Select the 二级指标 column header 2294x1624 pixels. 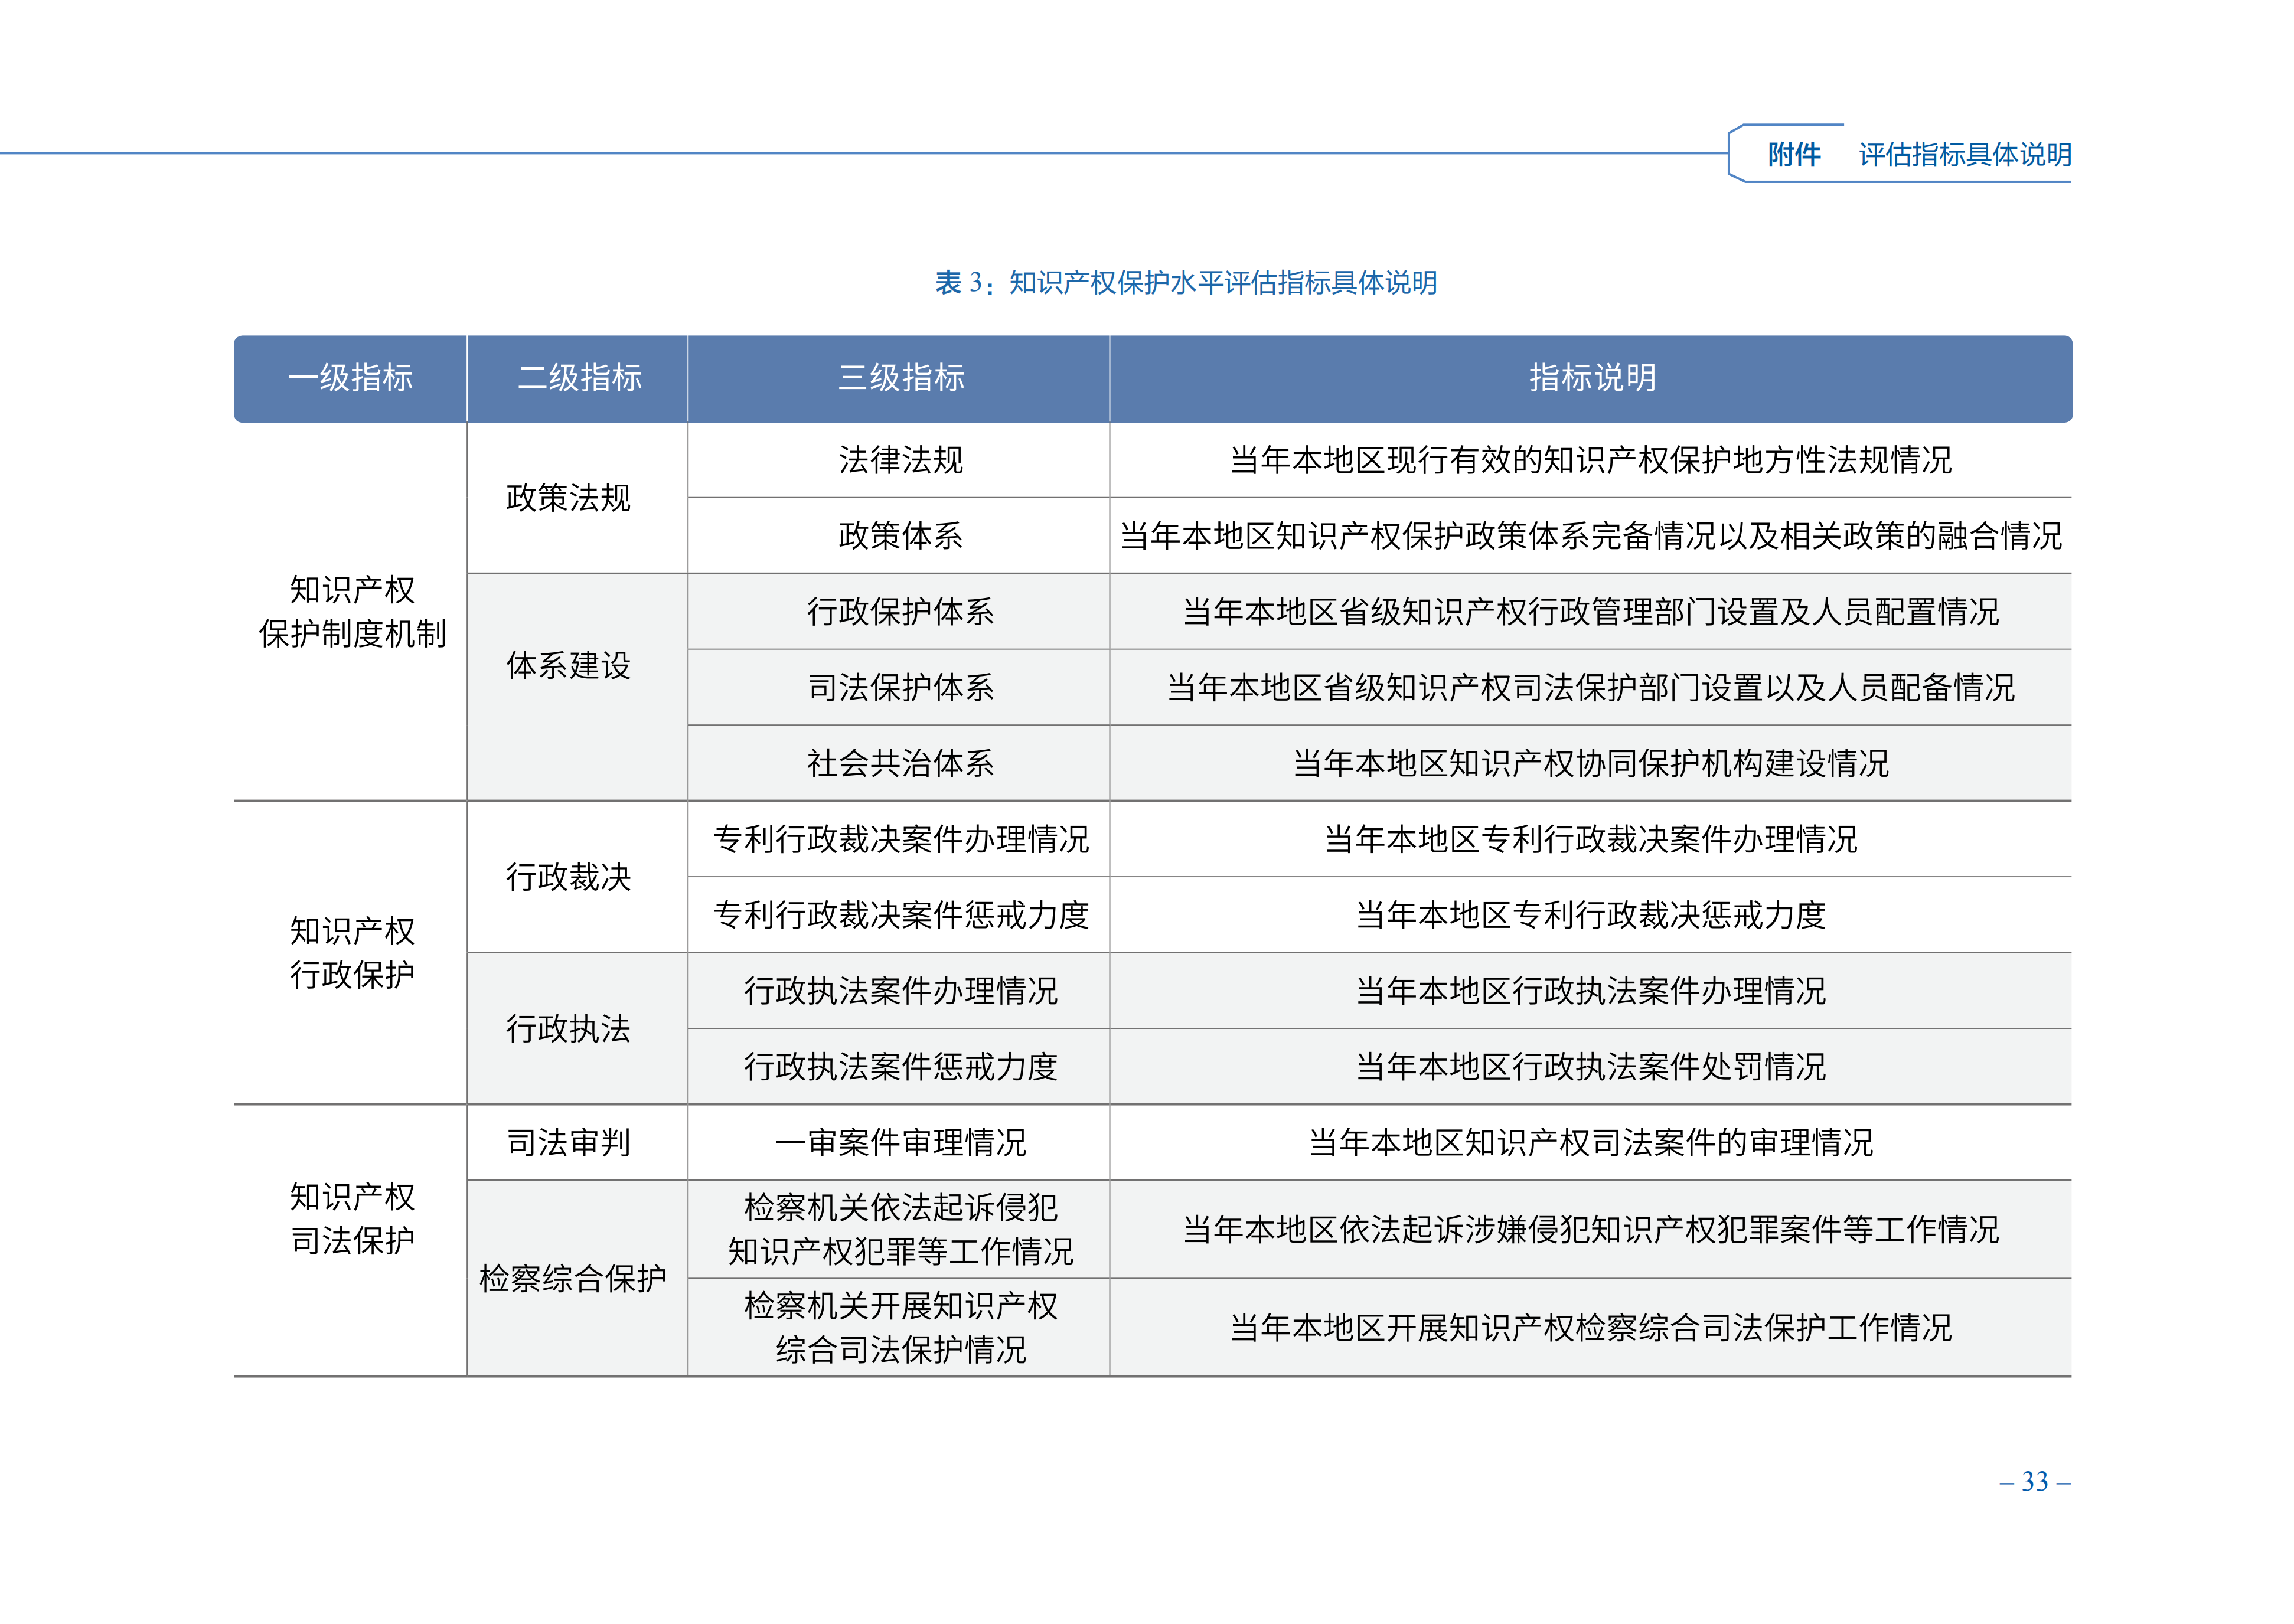tap(578, 378)
